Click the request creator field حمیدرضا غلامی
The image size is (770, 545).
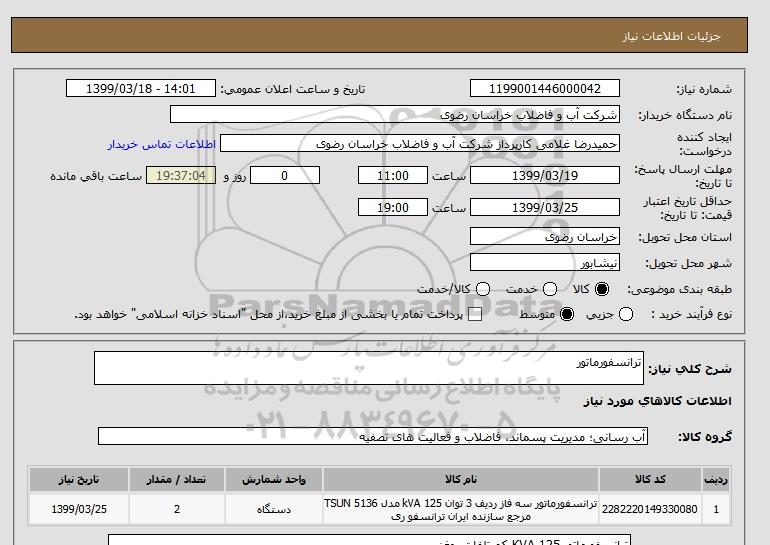[420, 144]
